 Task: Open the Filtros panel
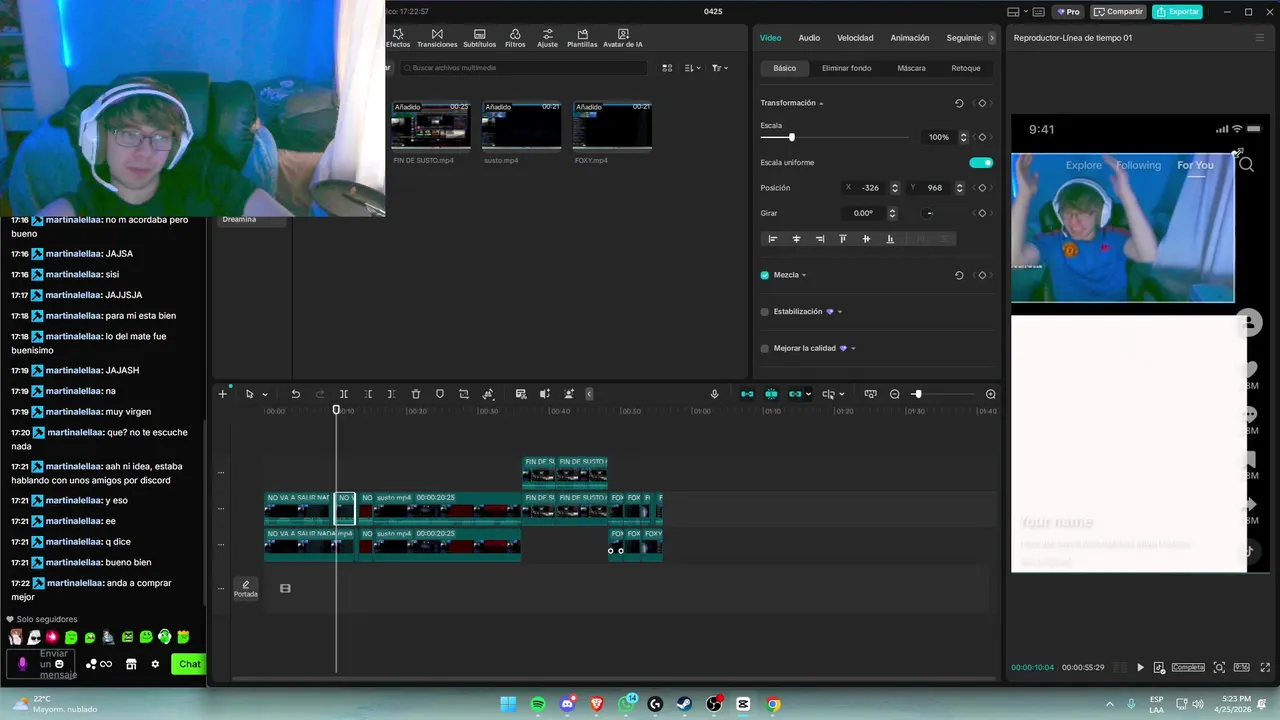click(515, 38)
